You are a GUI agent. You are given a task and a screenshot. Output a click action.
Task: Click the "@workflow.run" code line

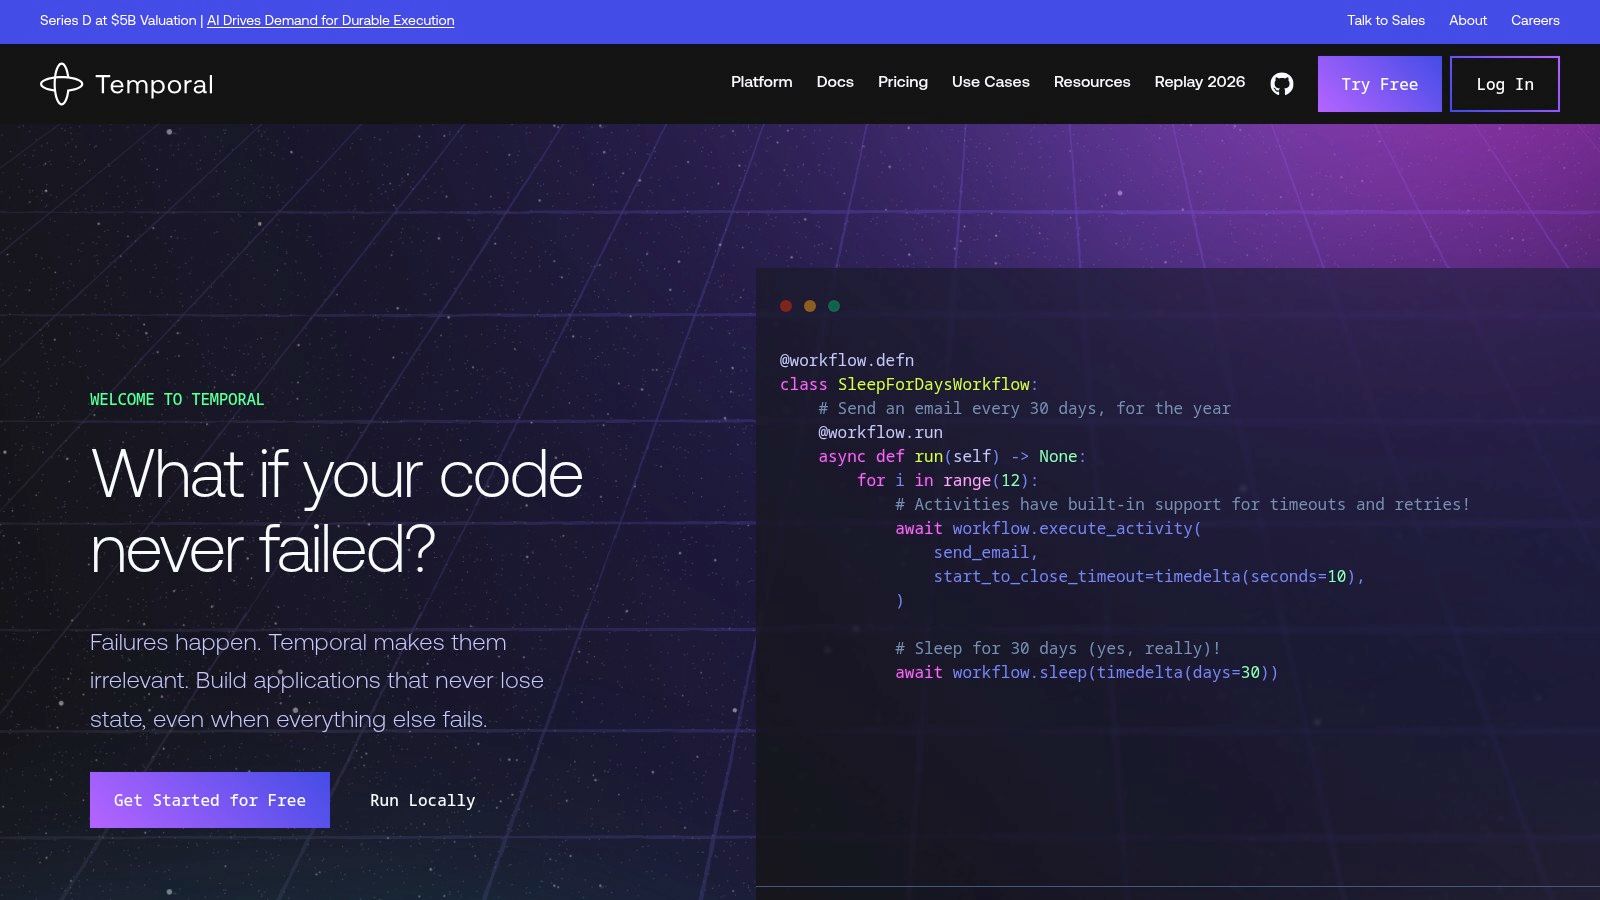tap(880, 432)
